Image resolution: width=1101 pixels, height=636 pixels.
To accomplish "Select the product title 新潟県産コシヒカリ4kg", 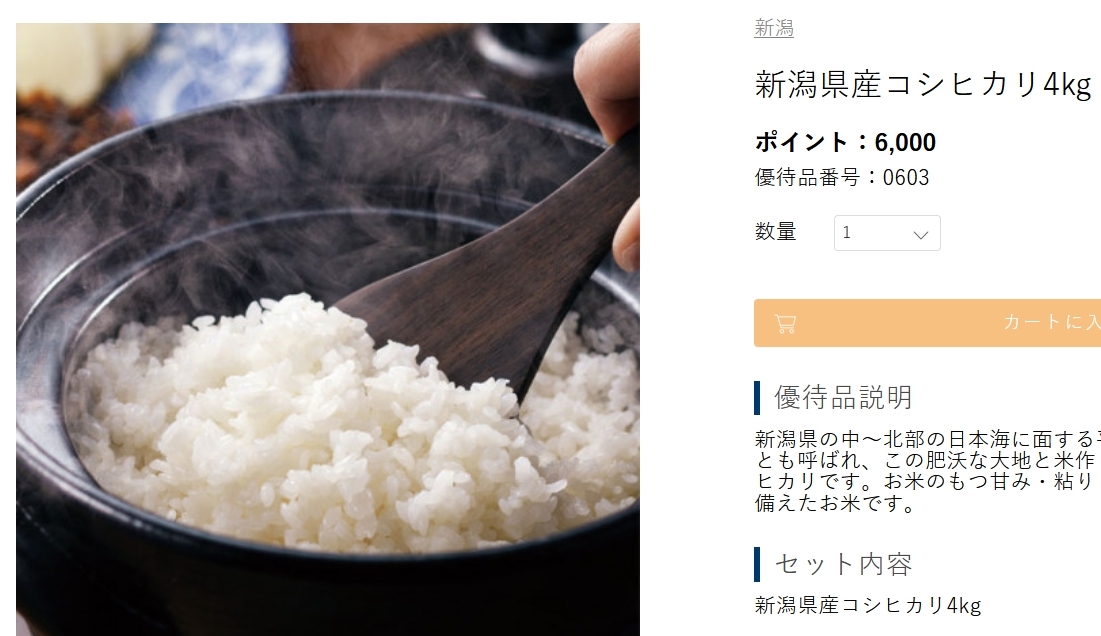I will [x=923, y=85].
